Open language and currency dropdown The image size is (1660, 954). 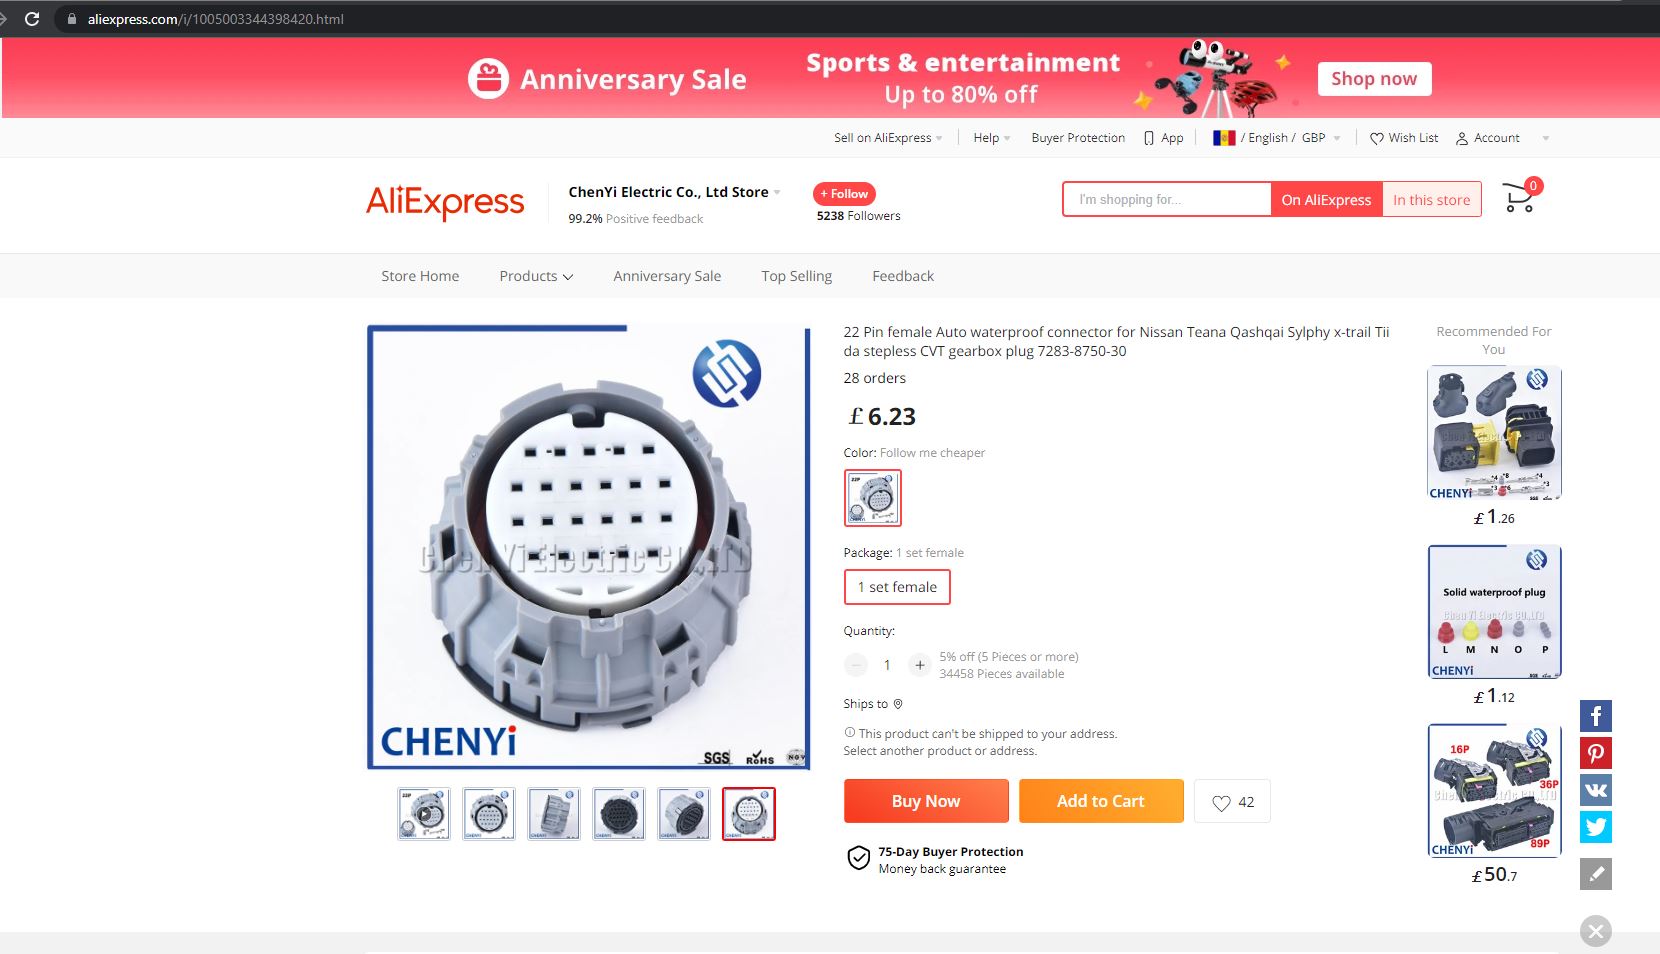pos(1276,138)
